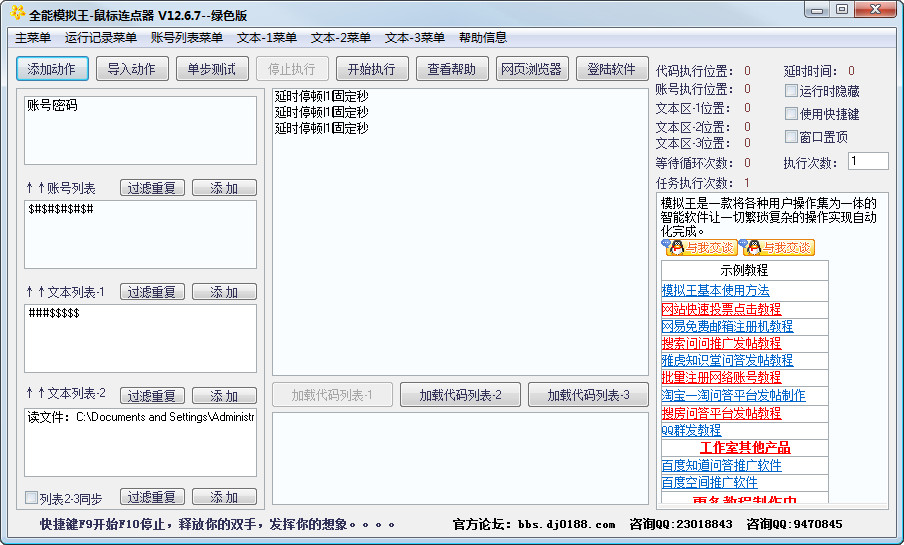Click the first 与我交谈 QQ chat icon
The height and width of the screenshot is (545, 904).
click(699, 247)
